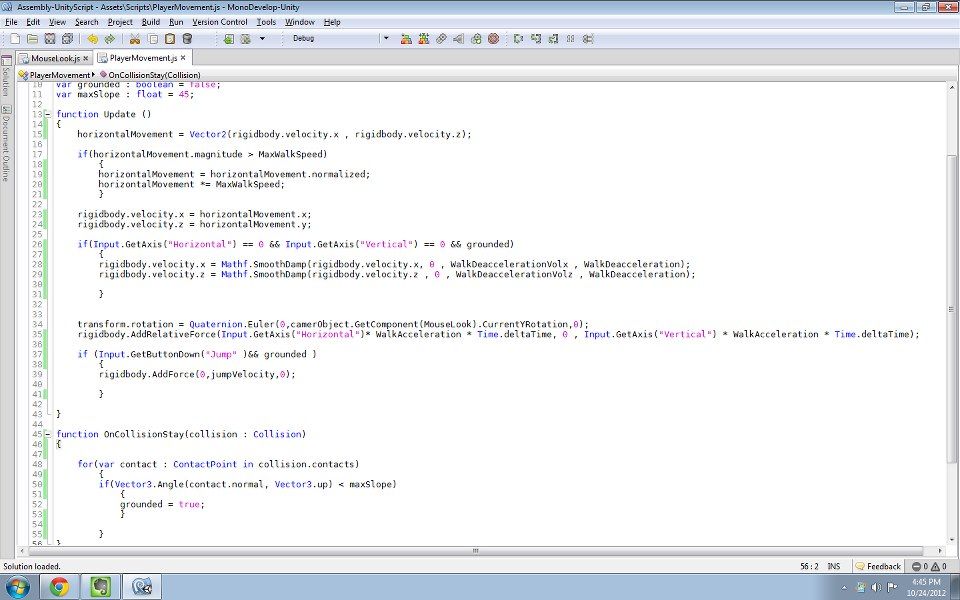Click the Rebuild All toolbar icon
The width and height of the screenshot is (960, 600).
point(424,39)
